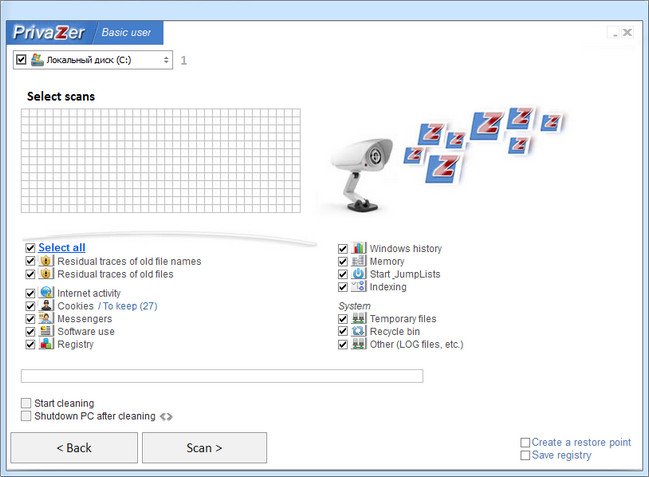This screenshot has height=477, width=649.
Task: Click the Software use icon
Action: pyautogui.click(x=46, y=331)
